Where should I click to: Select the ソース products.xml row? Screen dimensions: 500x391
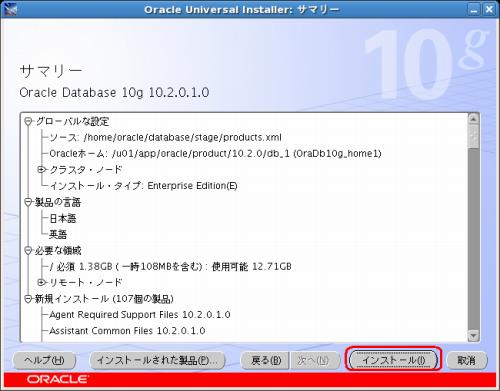(165, 137)
